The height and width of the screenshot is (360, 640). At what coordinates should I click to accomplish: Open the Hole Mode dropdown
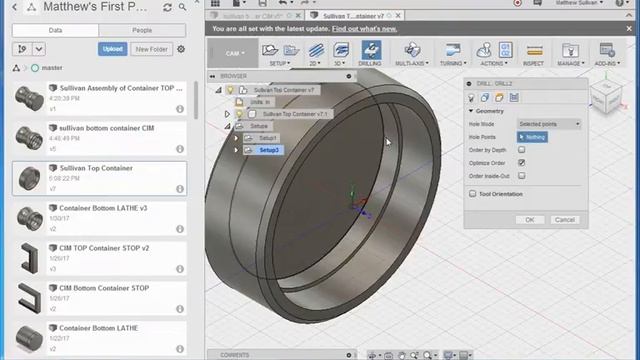[549, 124]
